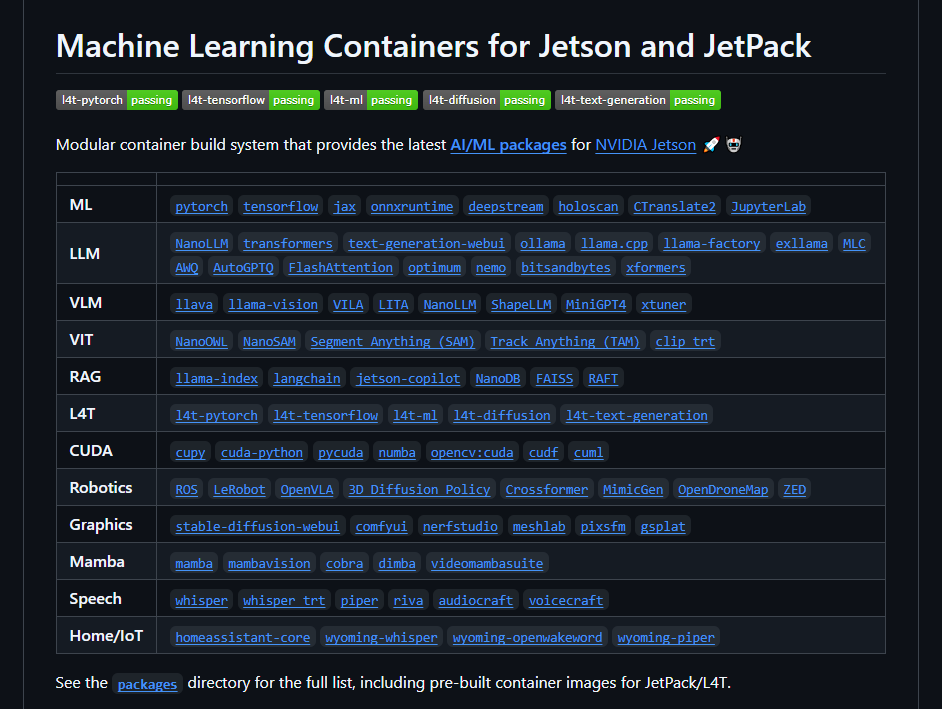Open the JupyterLab link
The image size is (942, 709).
(768, 207)
